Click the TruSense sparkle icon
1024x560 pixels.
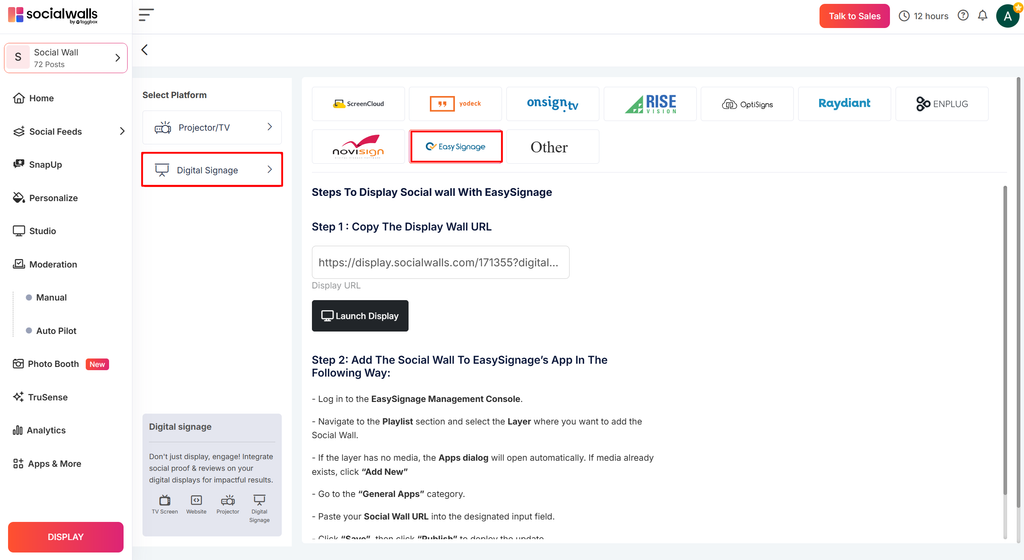(x=18, y=397)
